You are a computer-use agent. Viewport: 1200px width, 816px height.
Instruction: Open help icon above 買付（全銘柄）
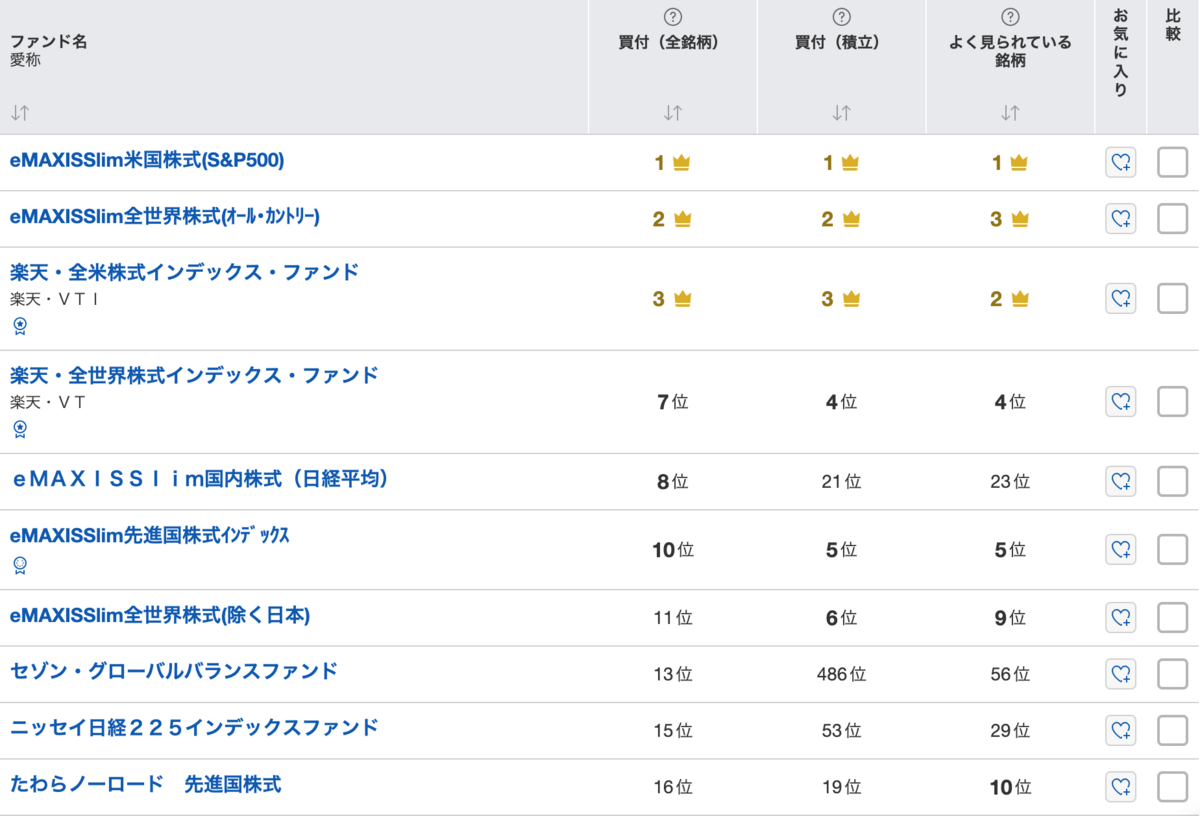(673, 16)
